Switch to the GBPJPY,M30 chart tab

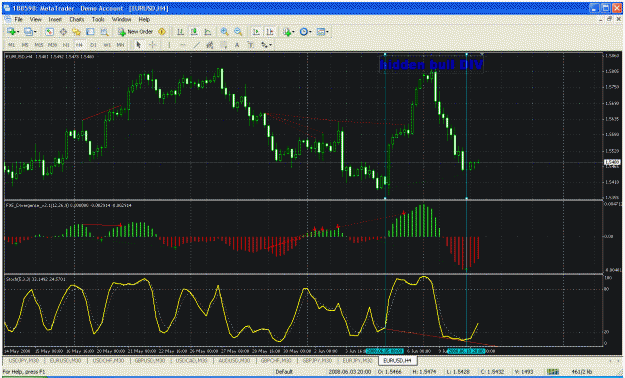coord(317,360)
